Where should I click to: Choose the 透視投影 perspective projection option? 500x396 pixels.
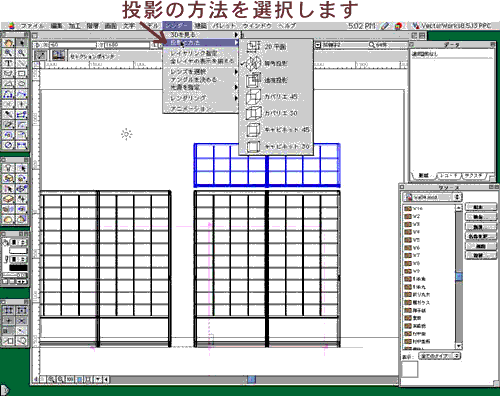[x=276, y=80]
